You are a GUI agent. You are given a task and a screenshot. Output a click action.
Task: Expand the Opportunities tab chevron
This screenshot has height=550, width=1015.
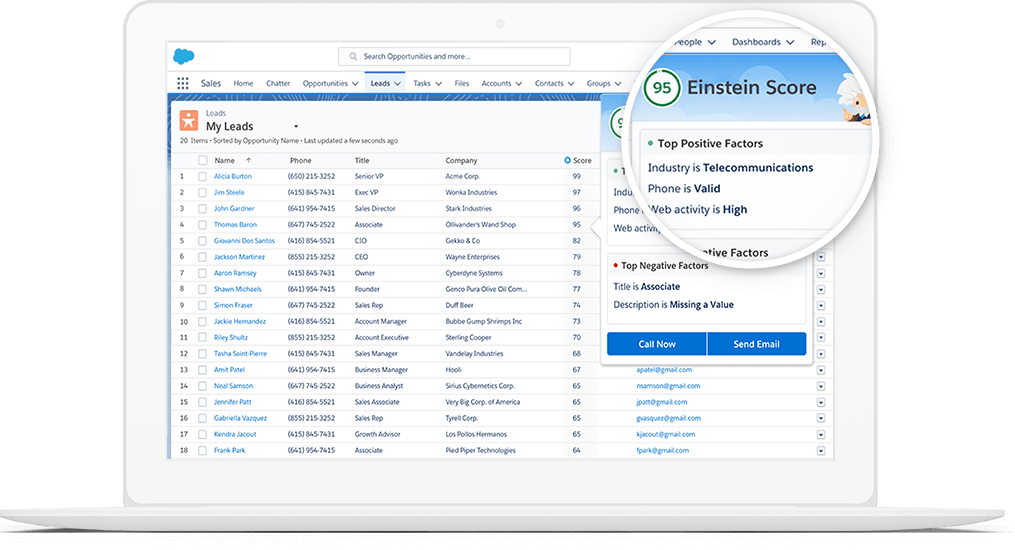click(x=355, y=83)
